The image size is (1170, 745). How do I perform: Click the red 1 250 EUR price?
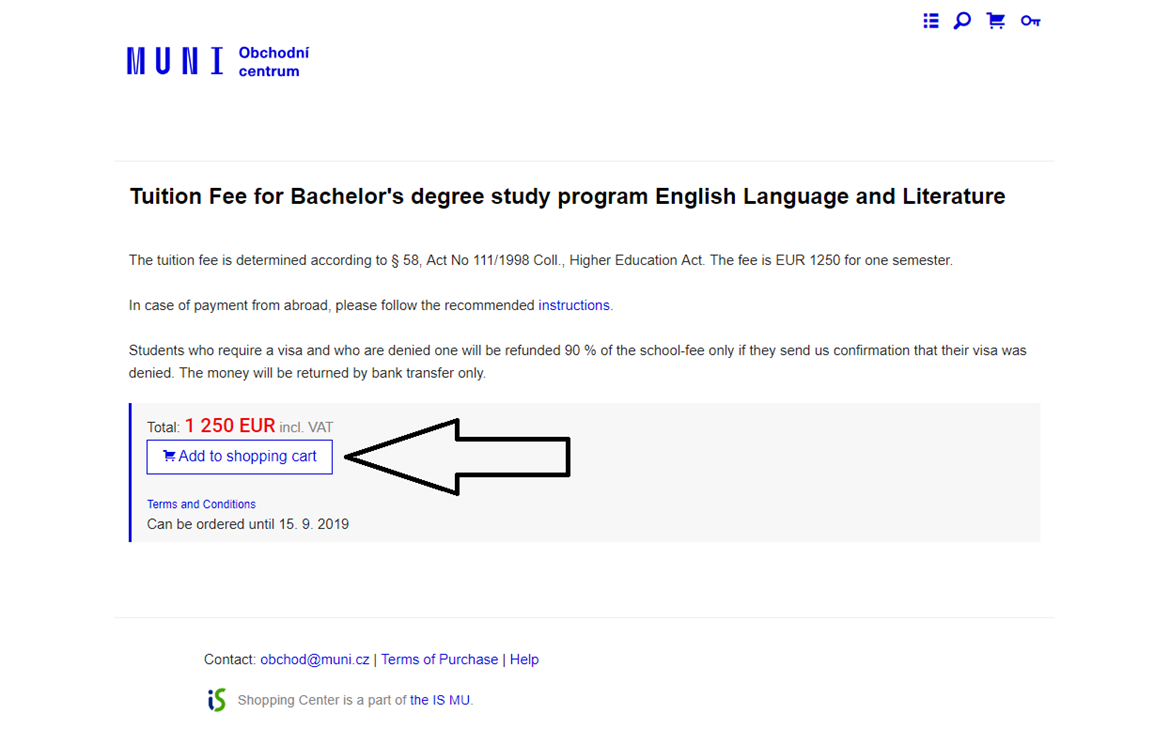pos(229,426)
